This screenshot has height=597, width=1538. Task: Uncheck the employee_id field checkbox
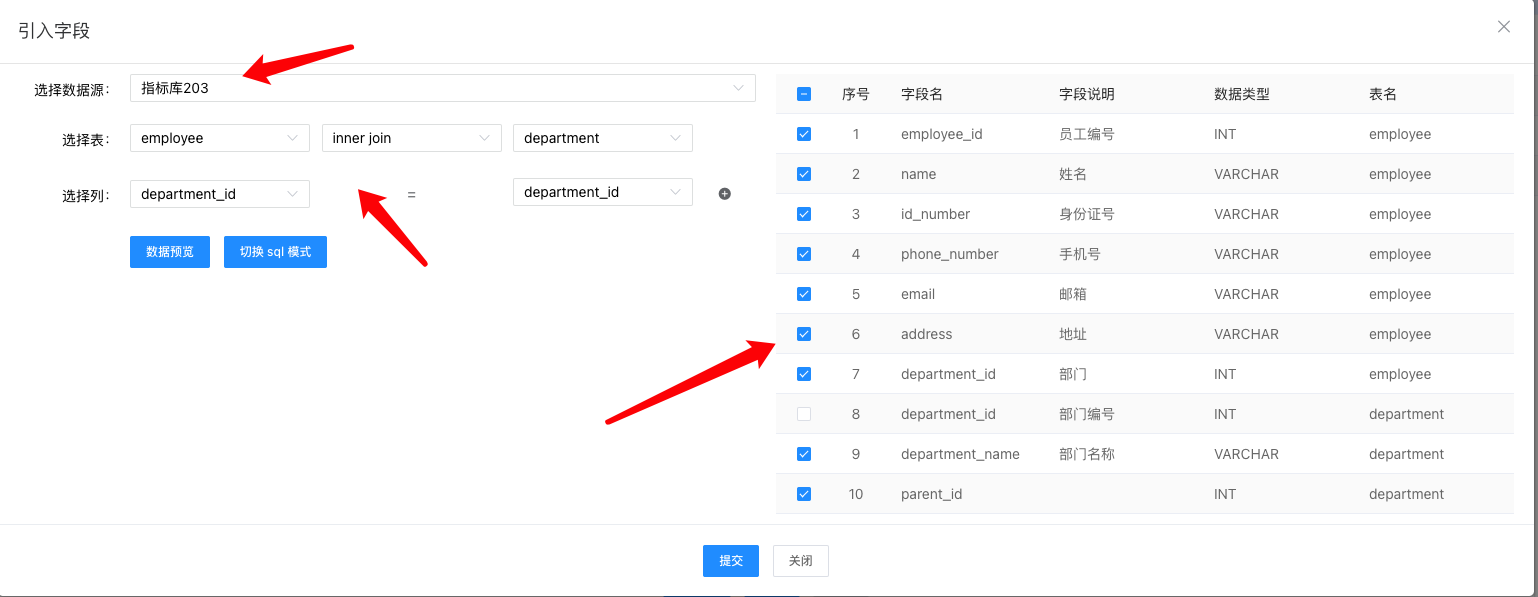(x=804, y=134)
